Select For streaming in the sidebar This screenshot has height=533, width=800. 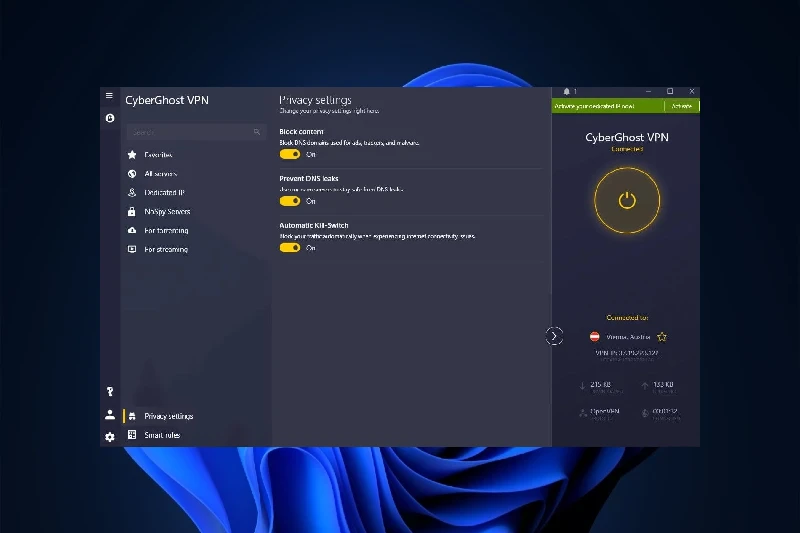tap(194, 249)
